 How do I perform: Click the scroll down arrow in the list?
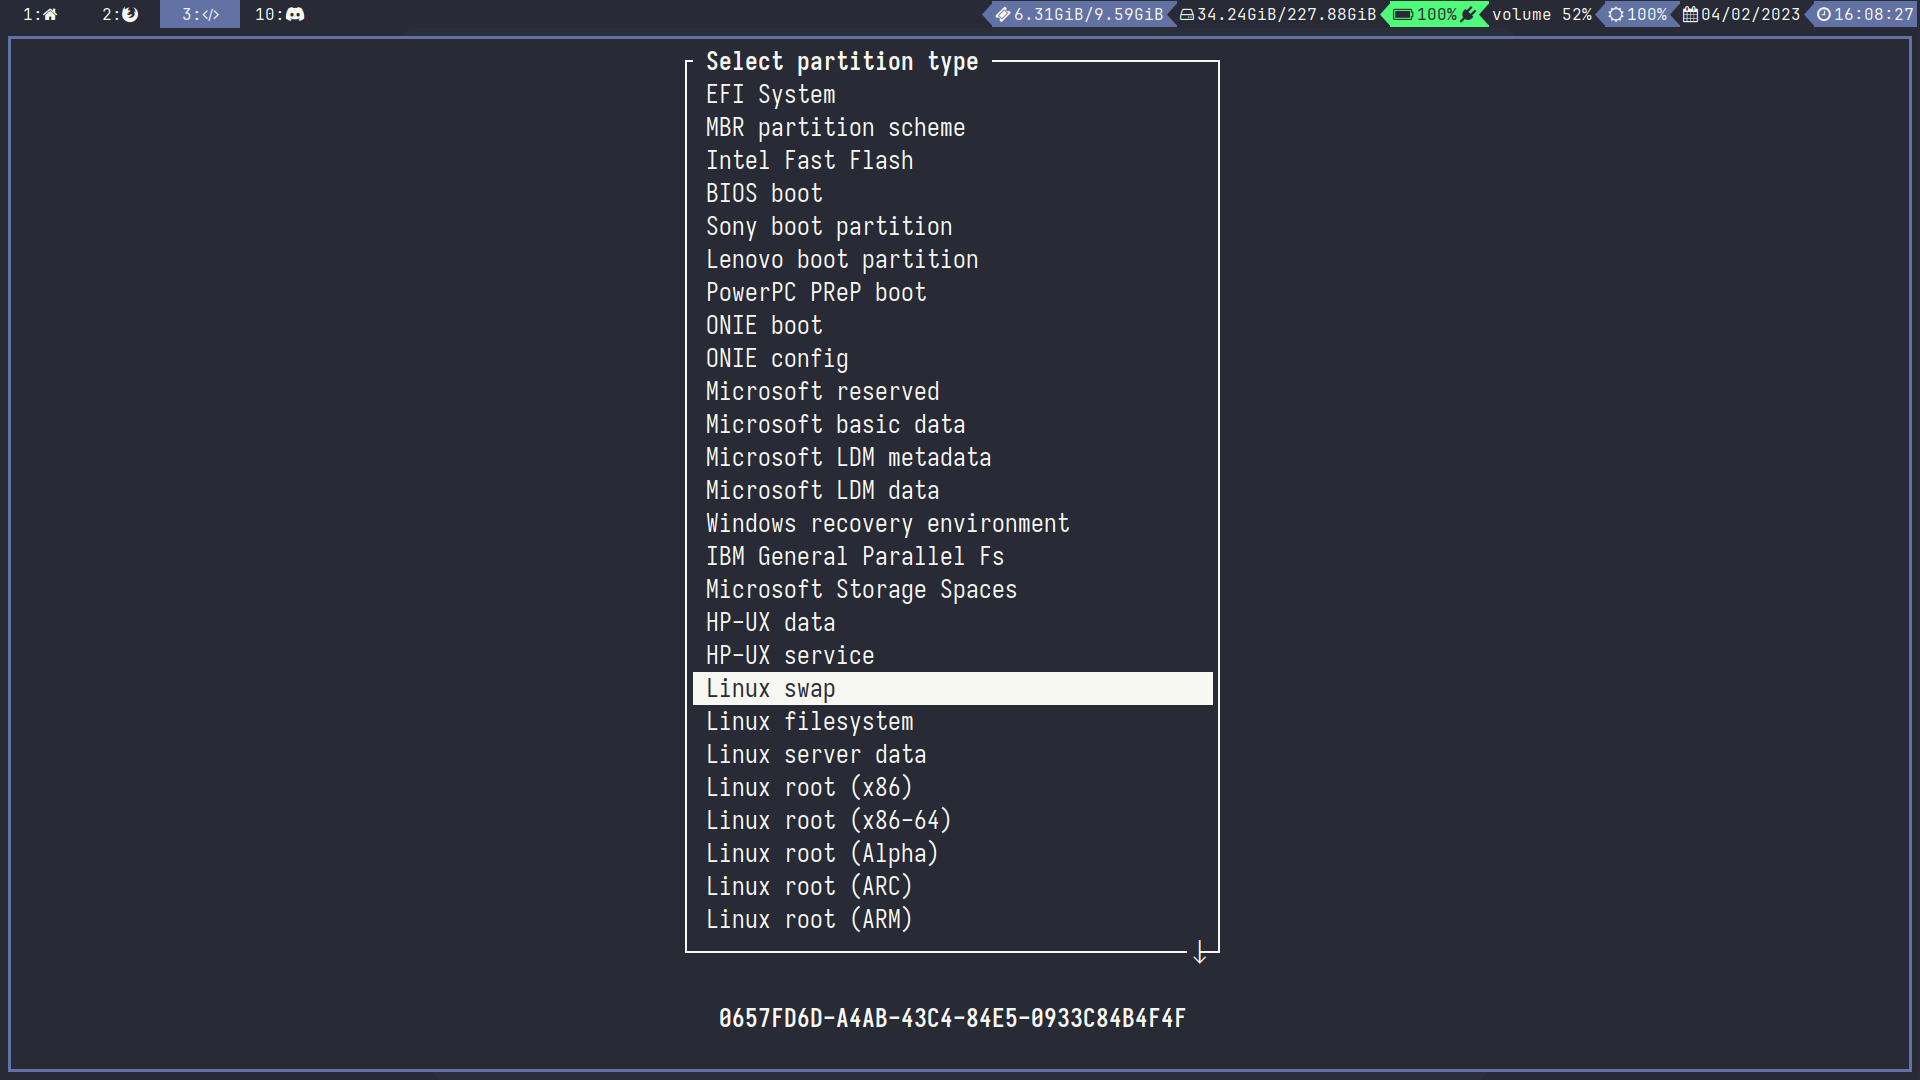pos(1200,952)
